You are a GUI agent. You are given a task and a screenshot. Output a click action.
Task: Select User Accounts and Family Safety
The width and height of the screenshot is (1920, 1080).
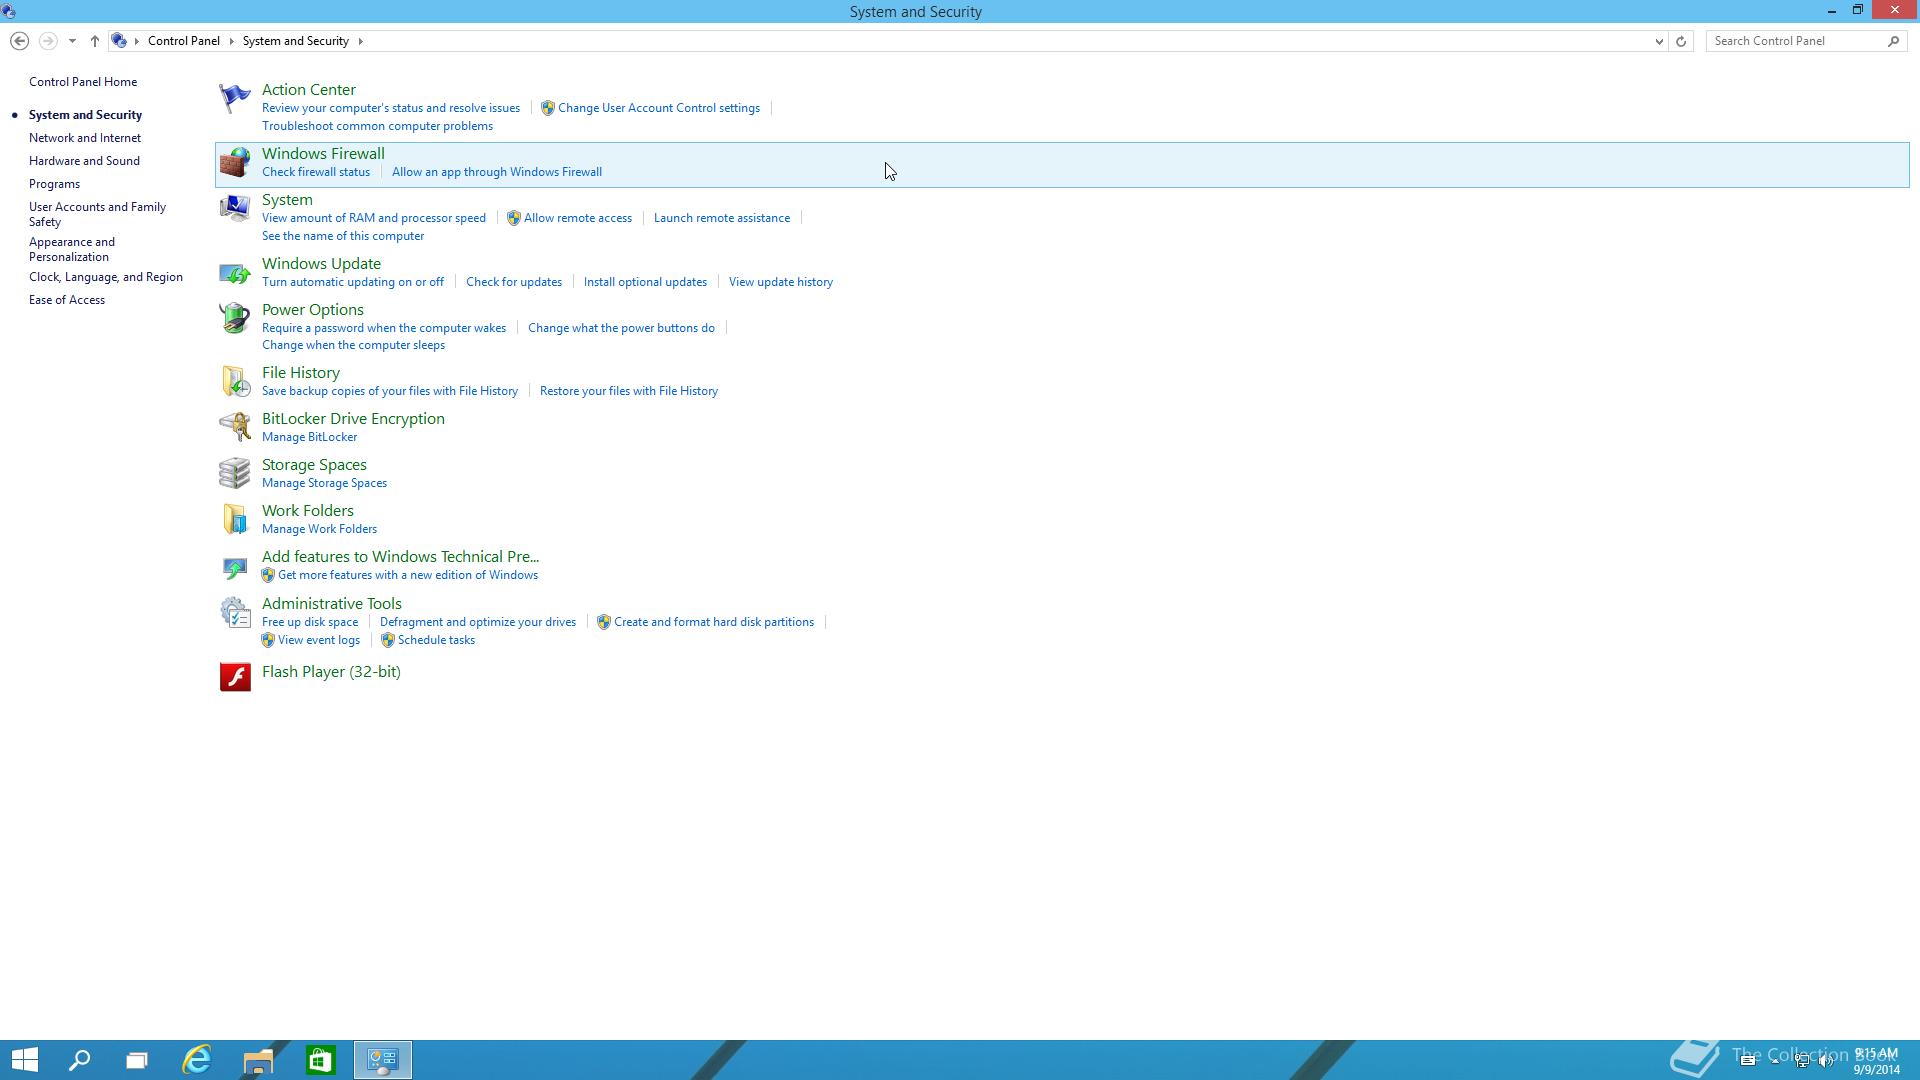click(x=97, y=214)
